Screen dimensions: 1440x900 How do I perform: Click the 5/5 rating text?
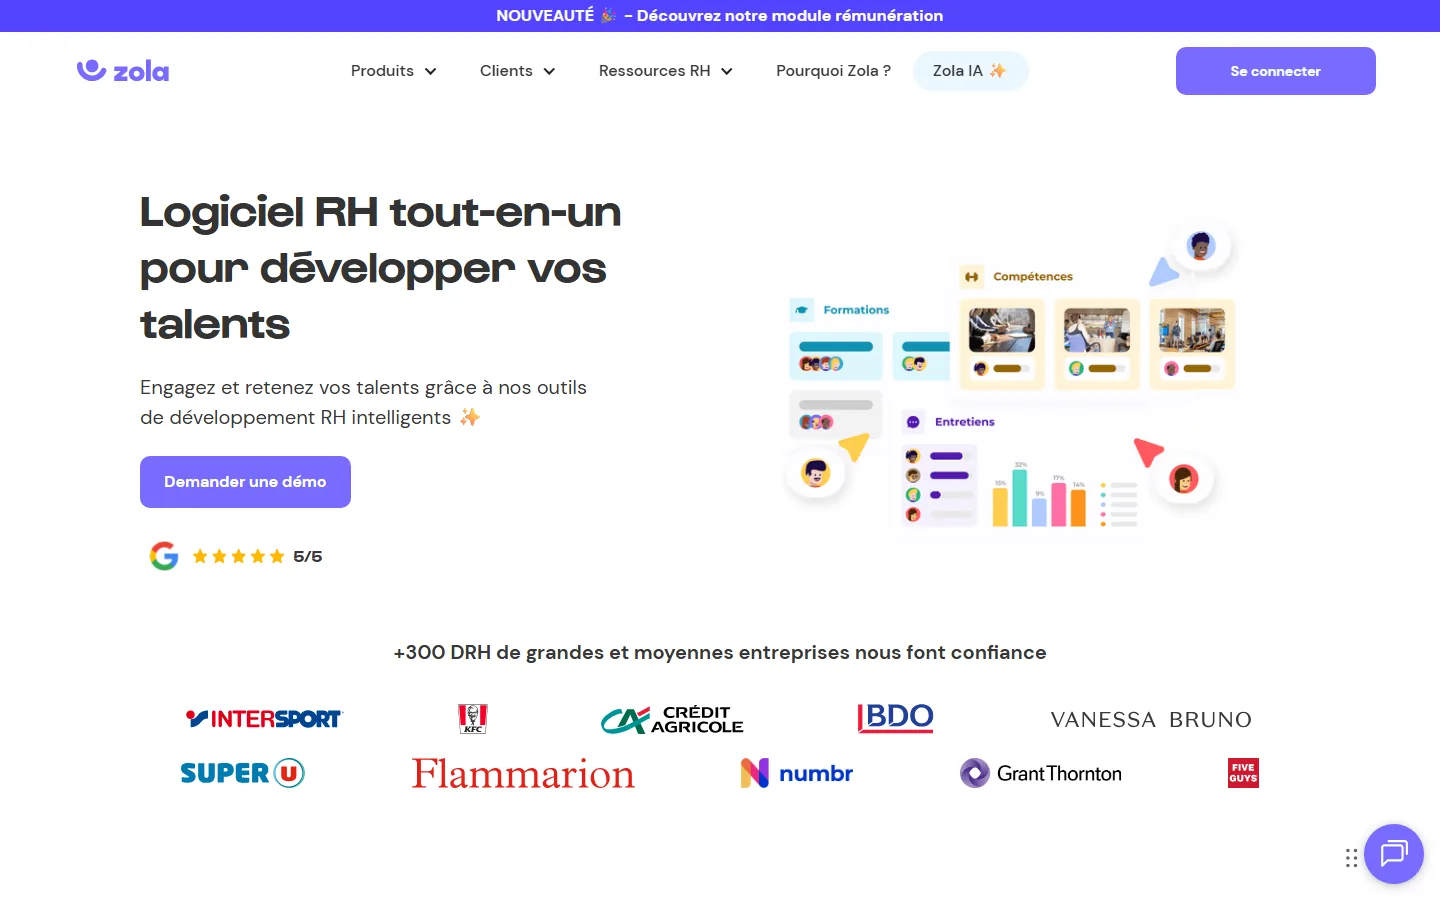(x=308, y=557)
